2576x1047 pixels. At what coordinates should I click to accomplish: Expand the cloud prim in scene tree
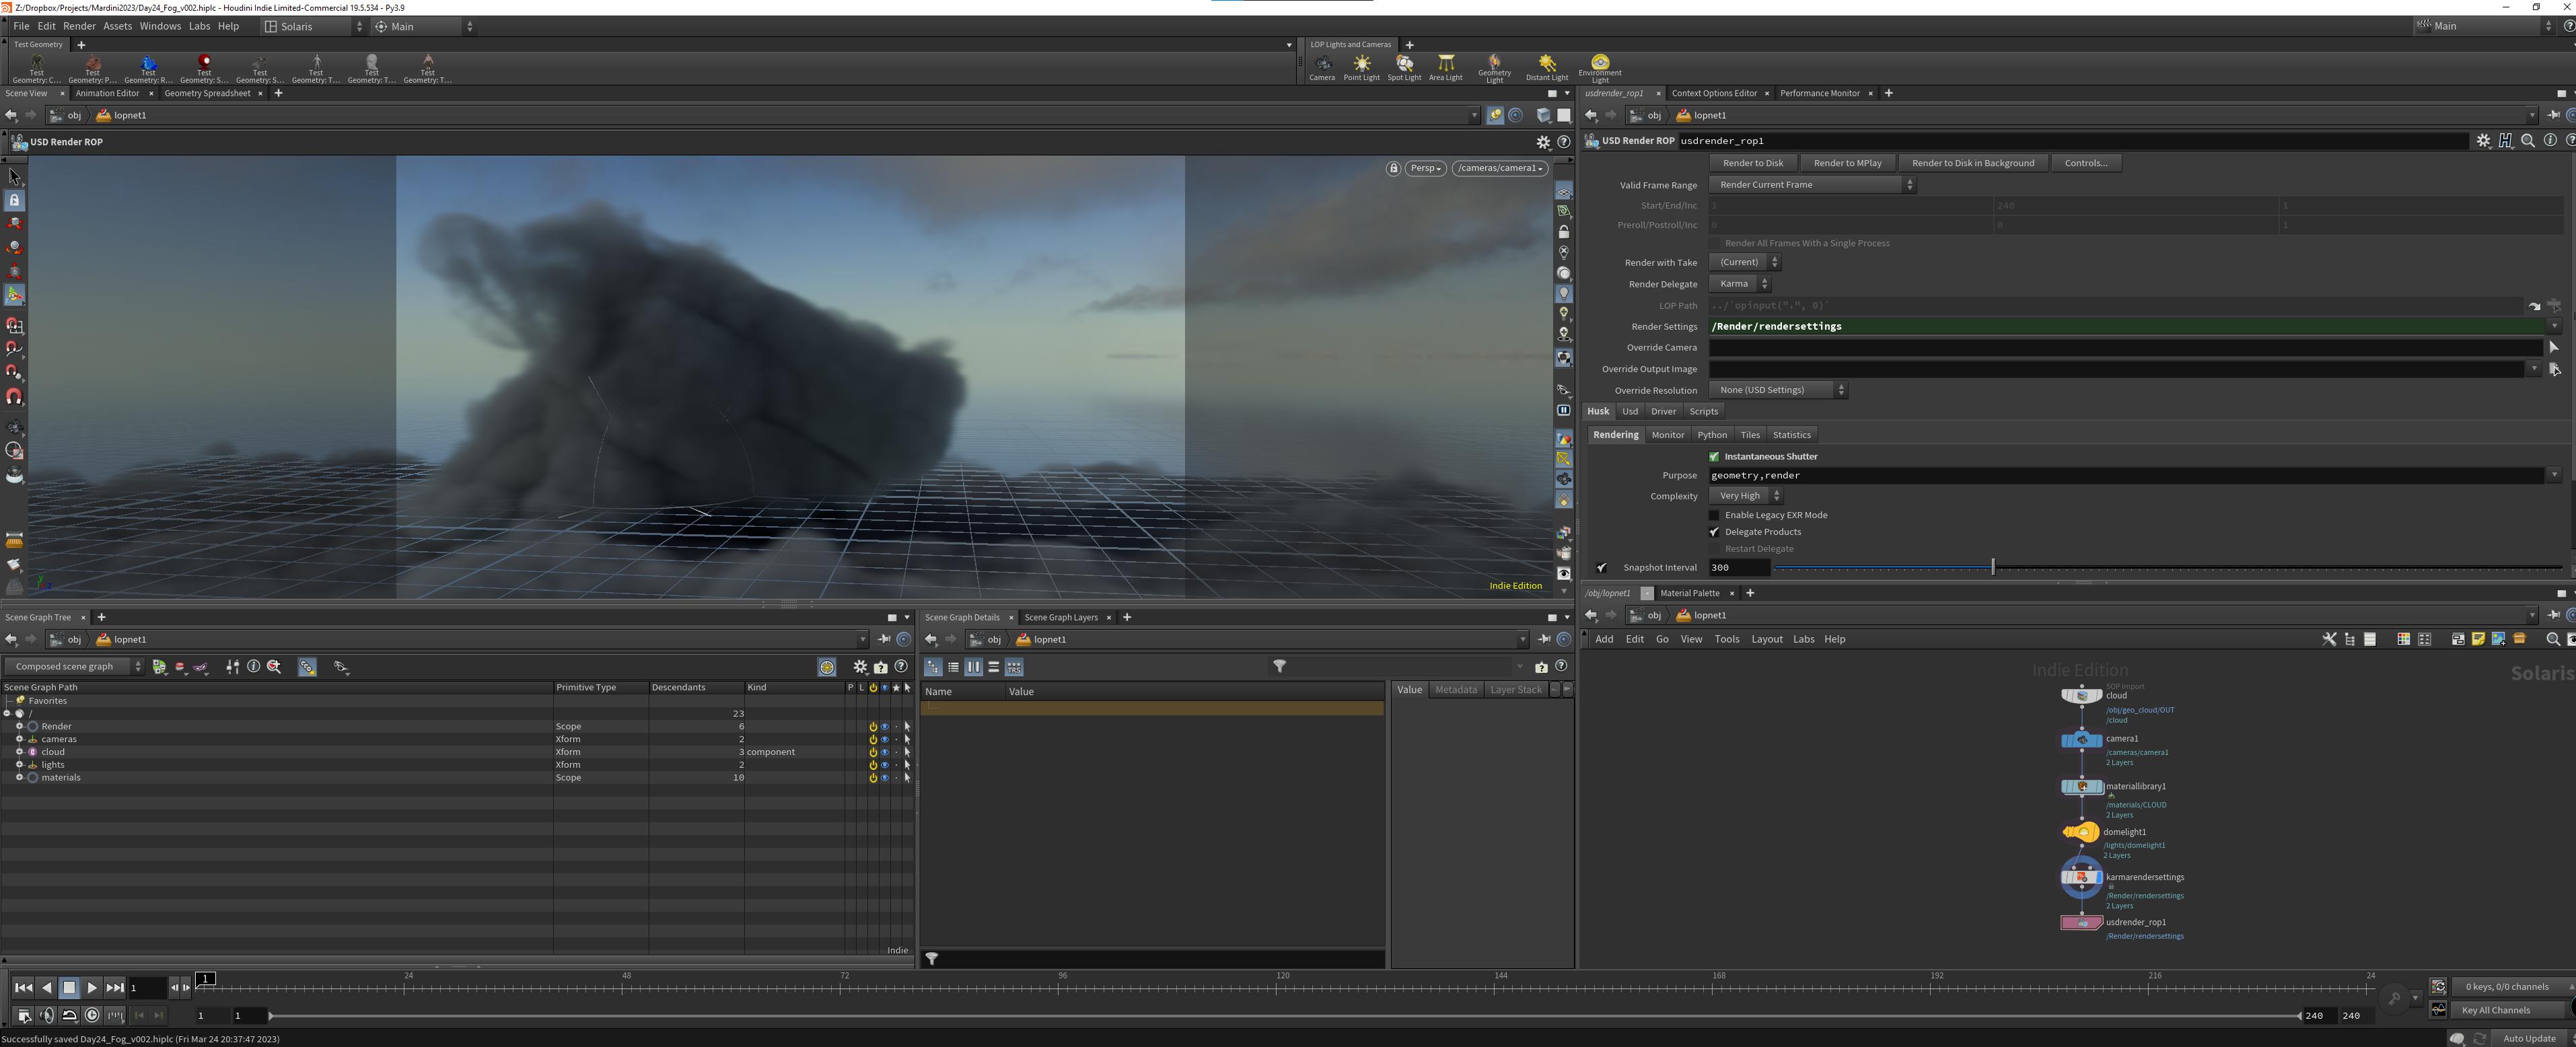click(19, 752)
